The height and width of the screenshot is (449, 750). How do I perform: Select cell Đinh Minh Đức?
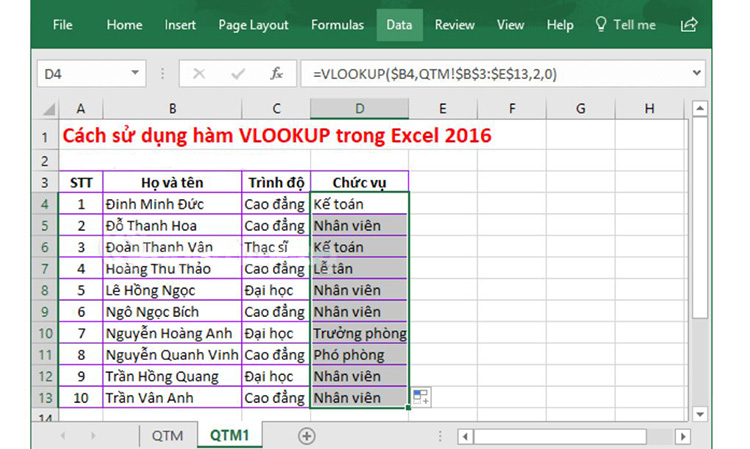[x=172, y=204]
